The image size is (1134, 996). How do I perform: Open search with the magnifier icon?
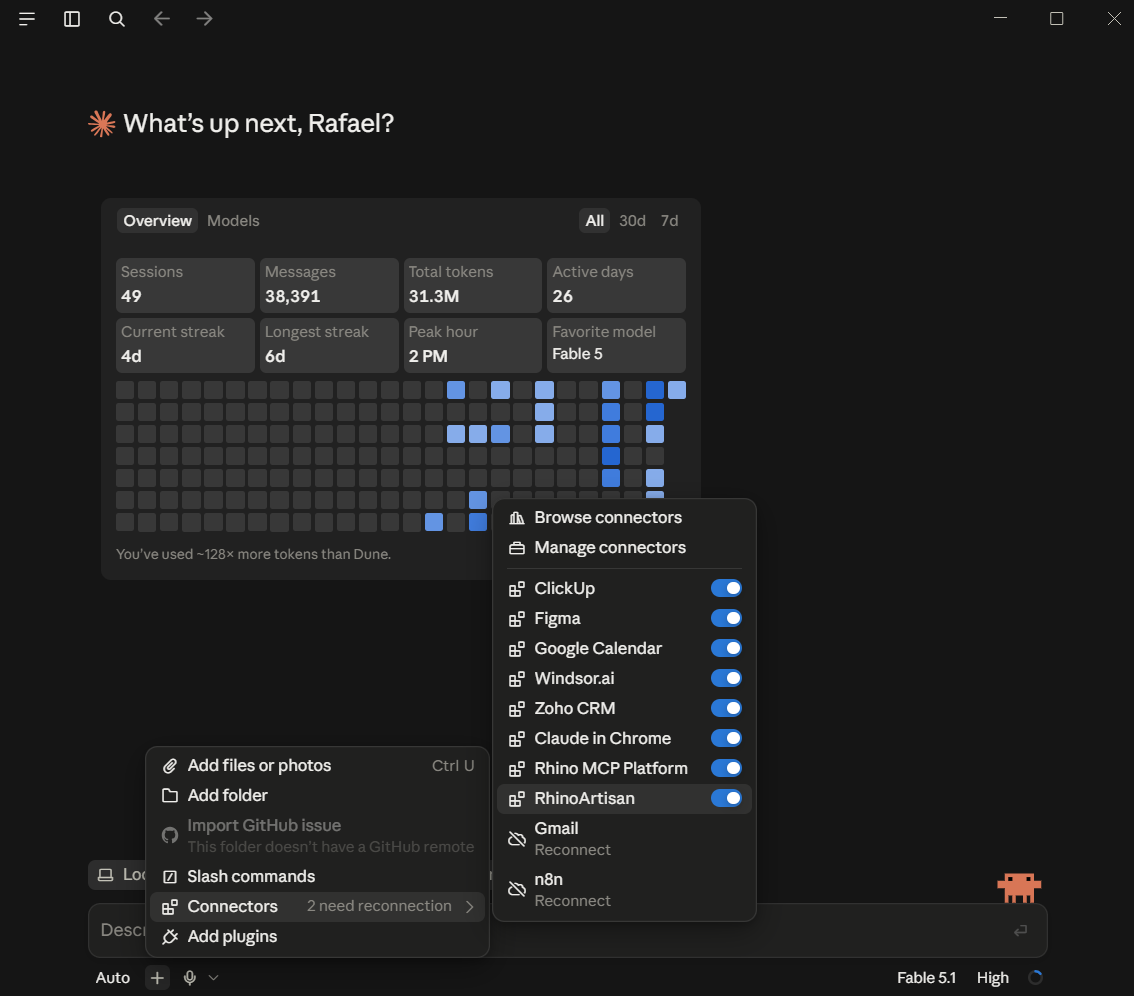click(116, 19)
